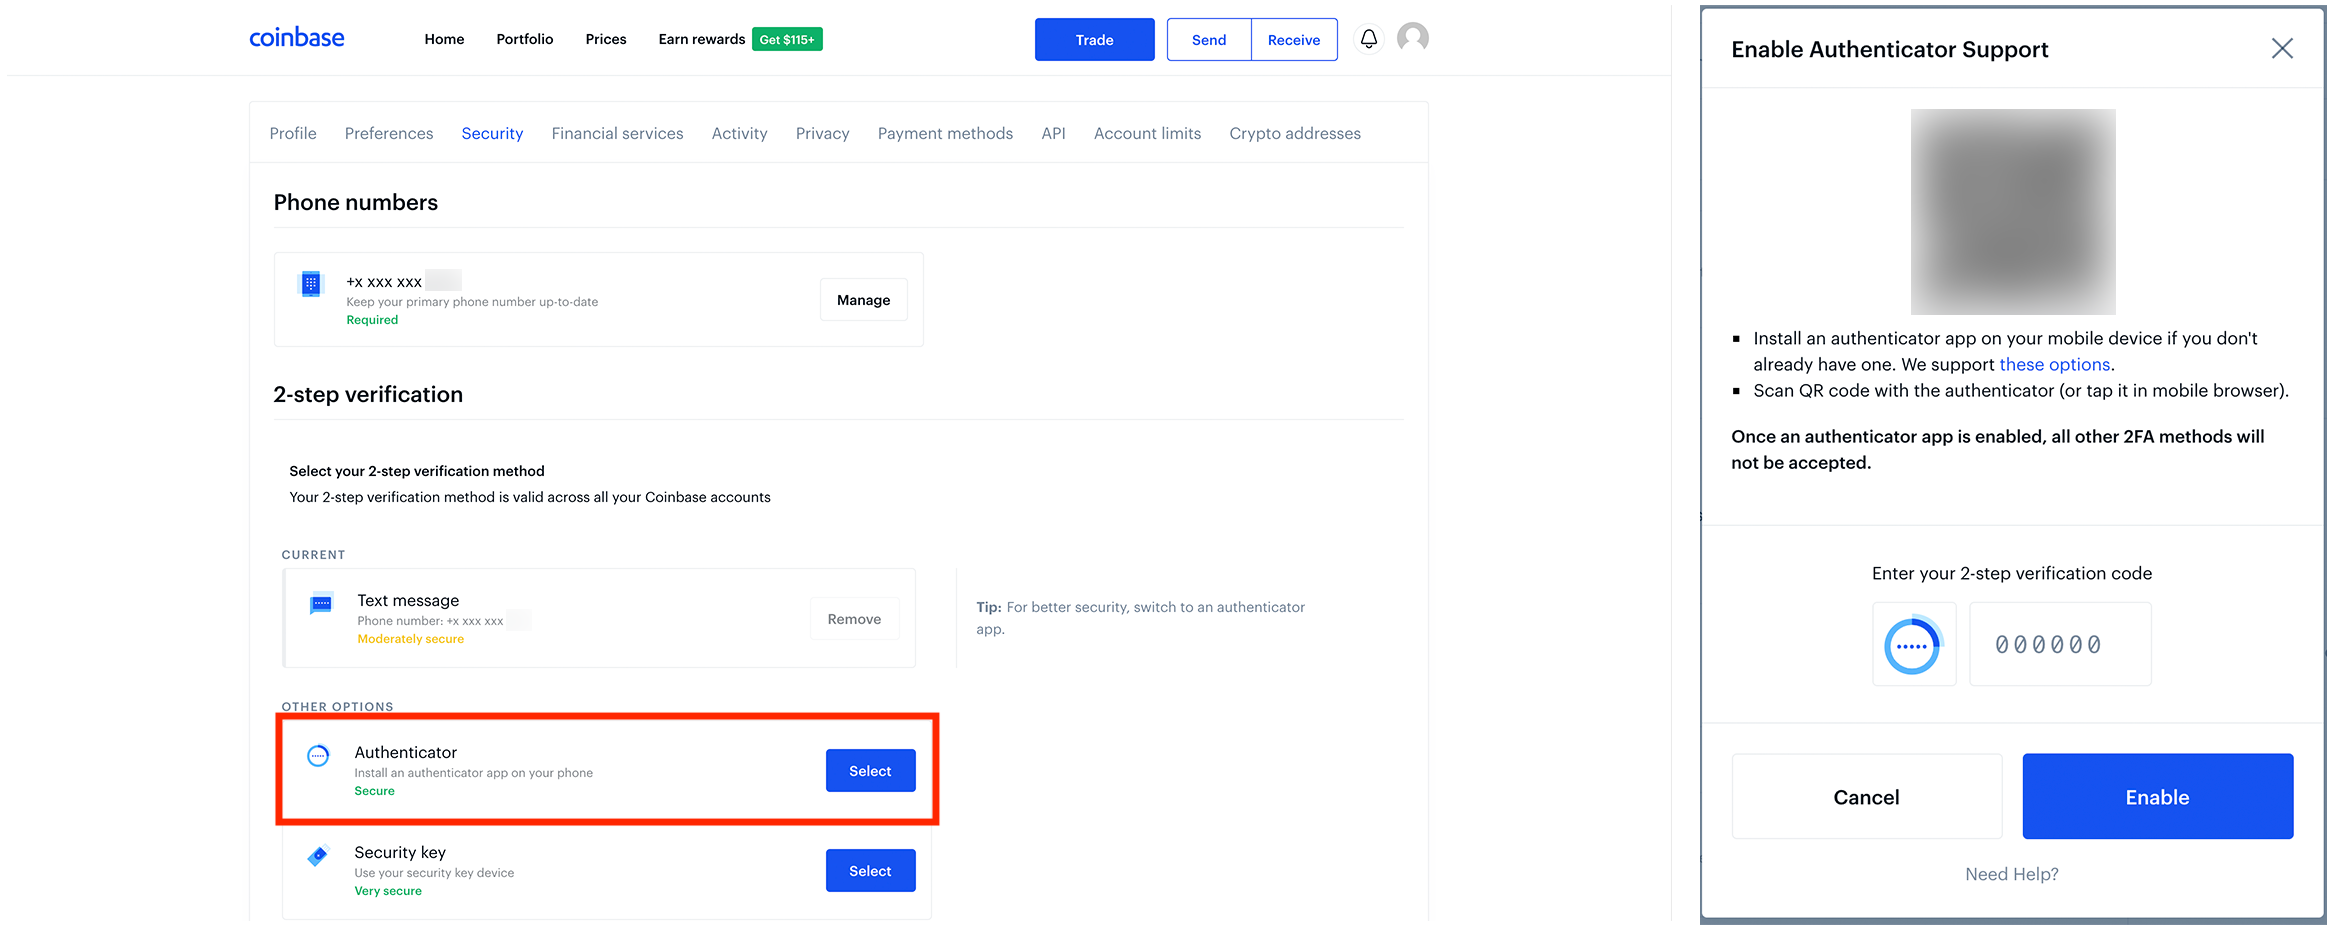Switch to the Preferences tab
This screenshot has width=2332, height=930.
coord(389,133)
